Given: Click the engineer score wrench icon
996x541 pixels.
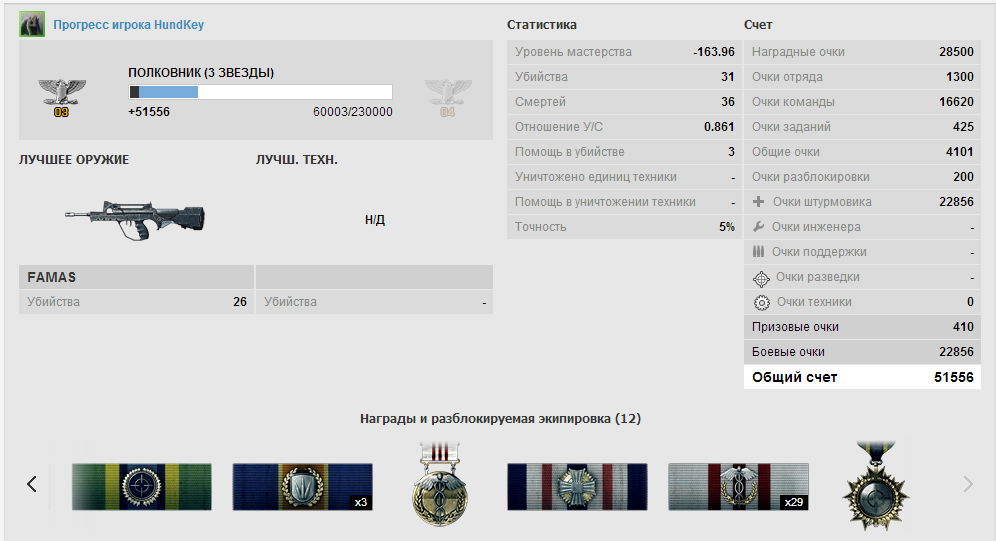Looking at the screenshot, I should (758, 227).
